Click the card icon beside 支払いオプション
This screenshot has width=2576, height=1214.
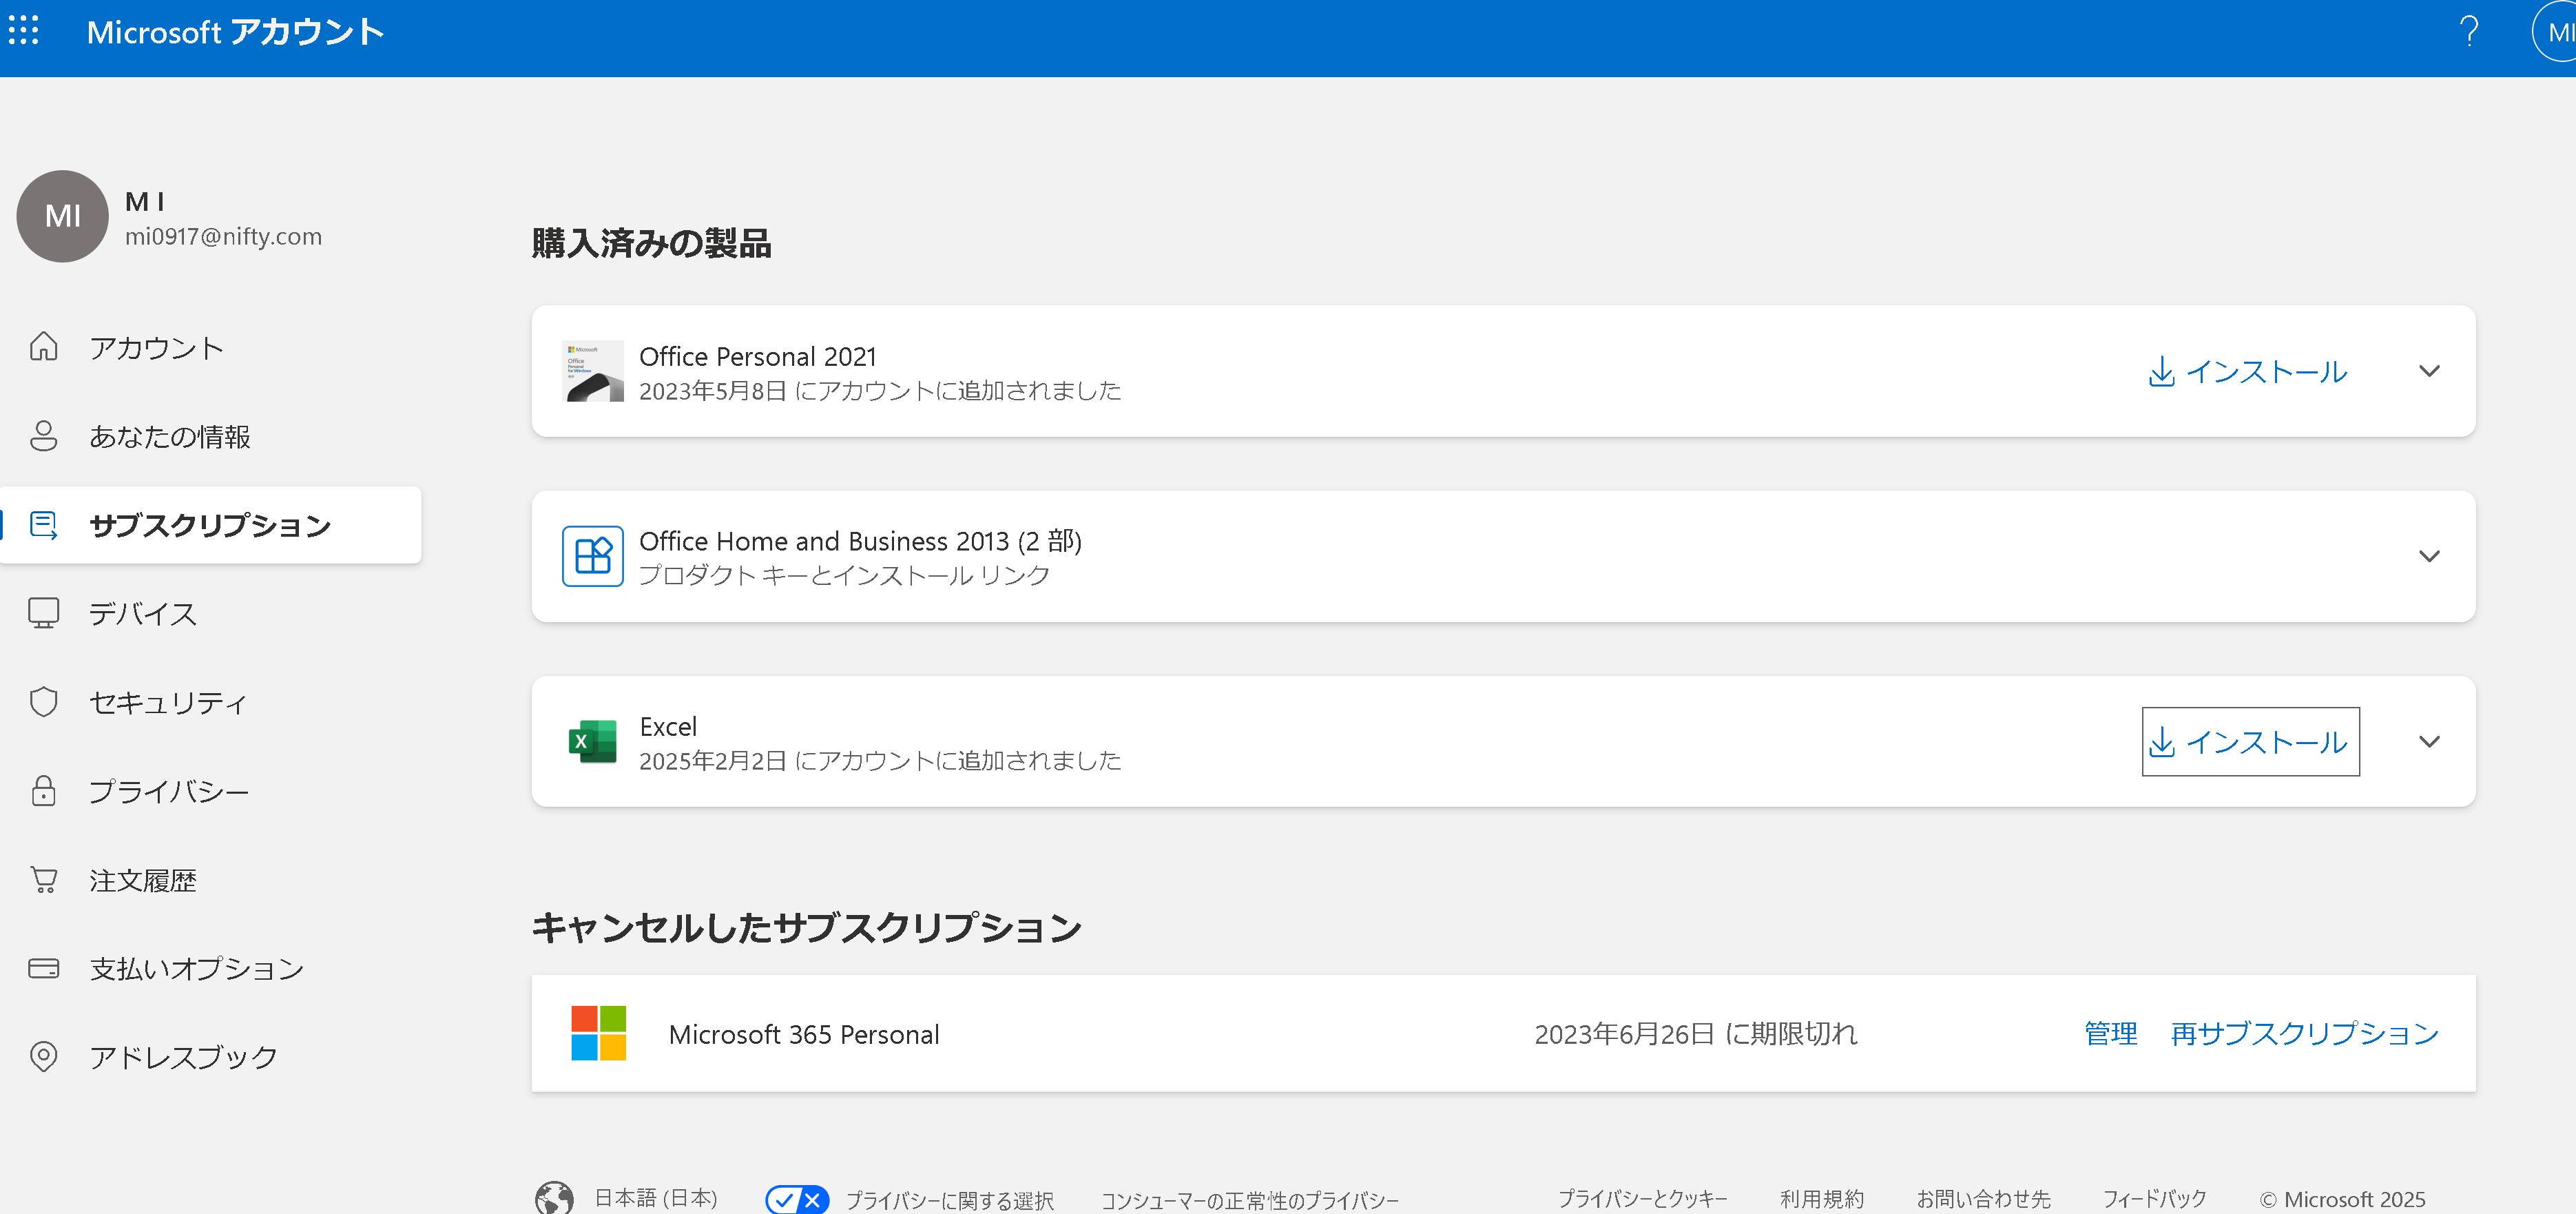point(43,968)
